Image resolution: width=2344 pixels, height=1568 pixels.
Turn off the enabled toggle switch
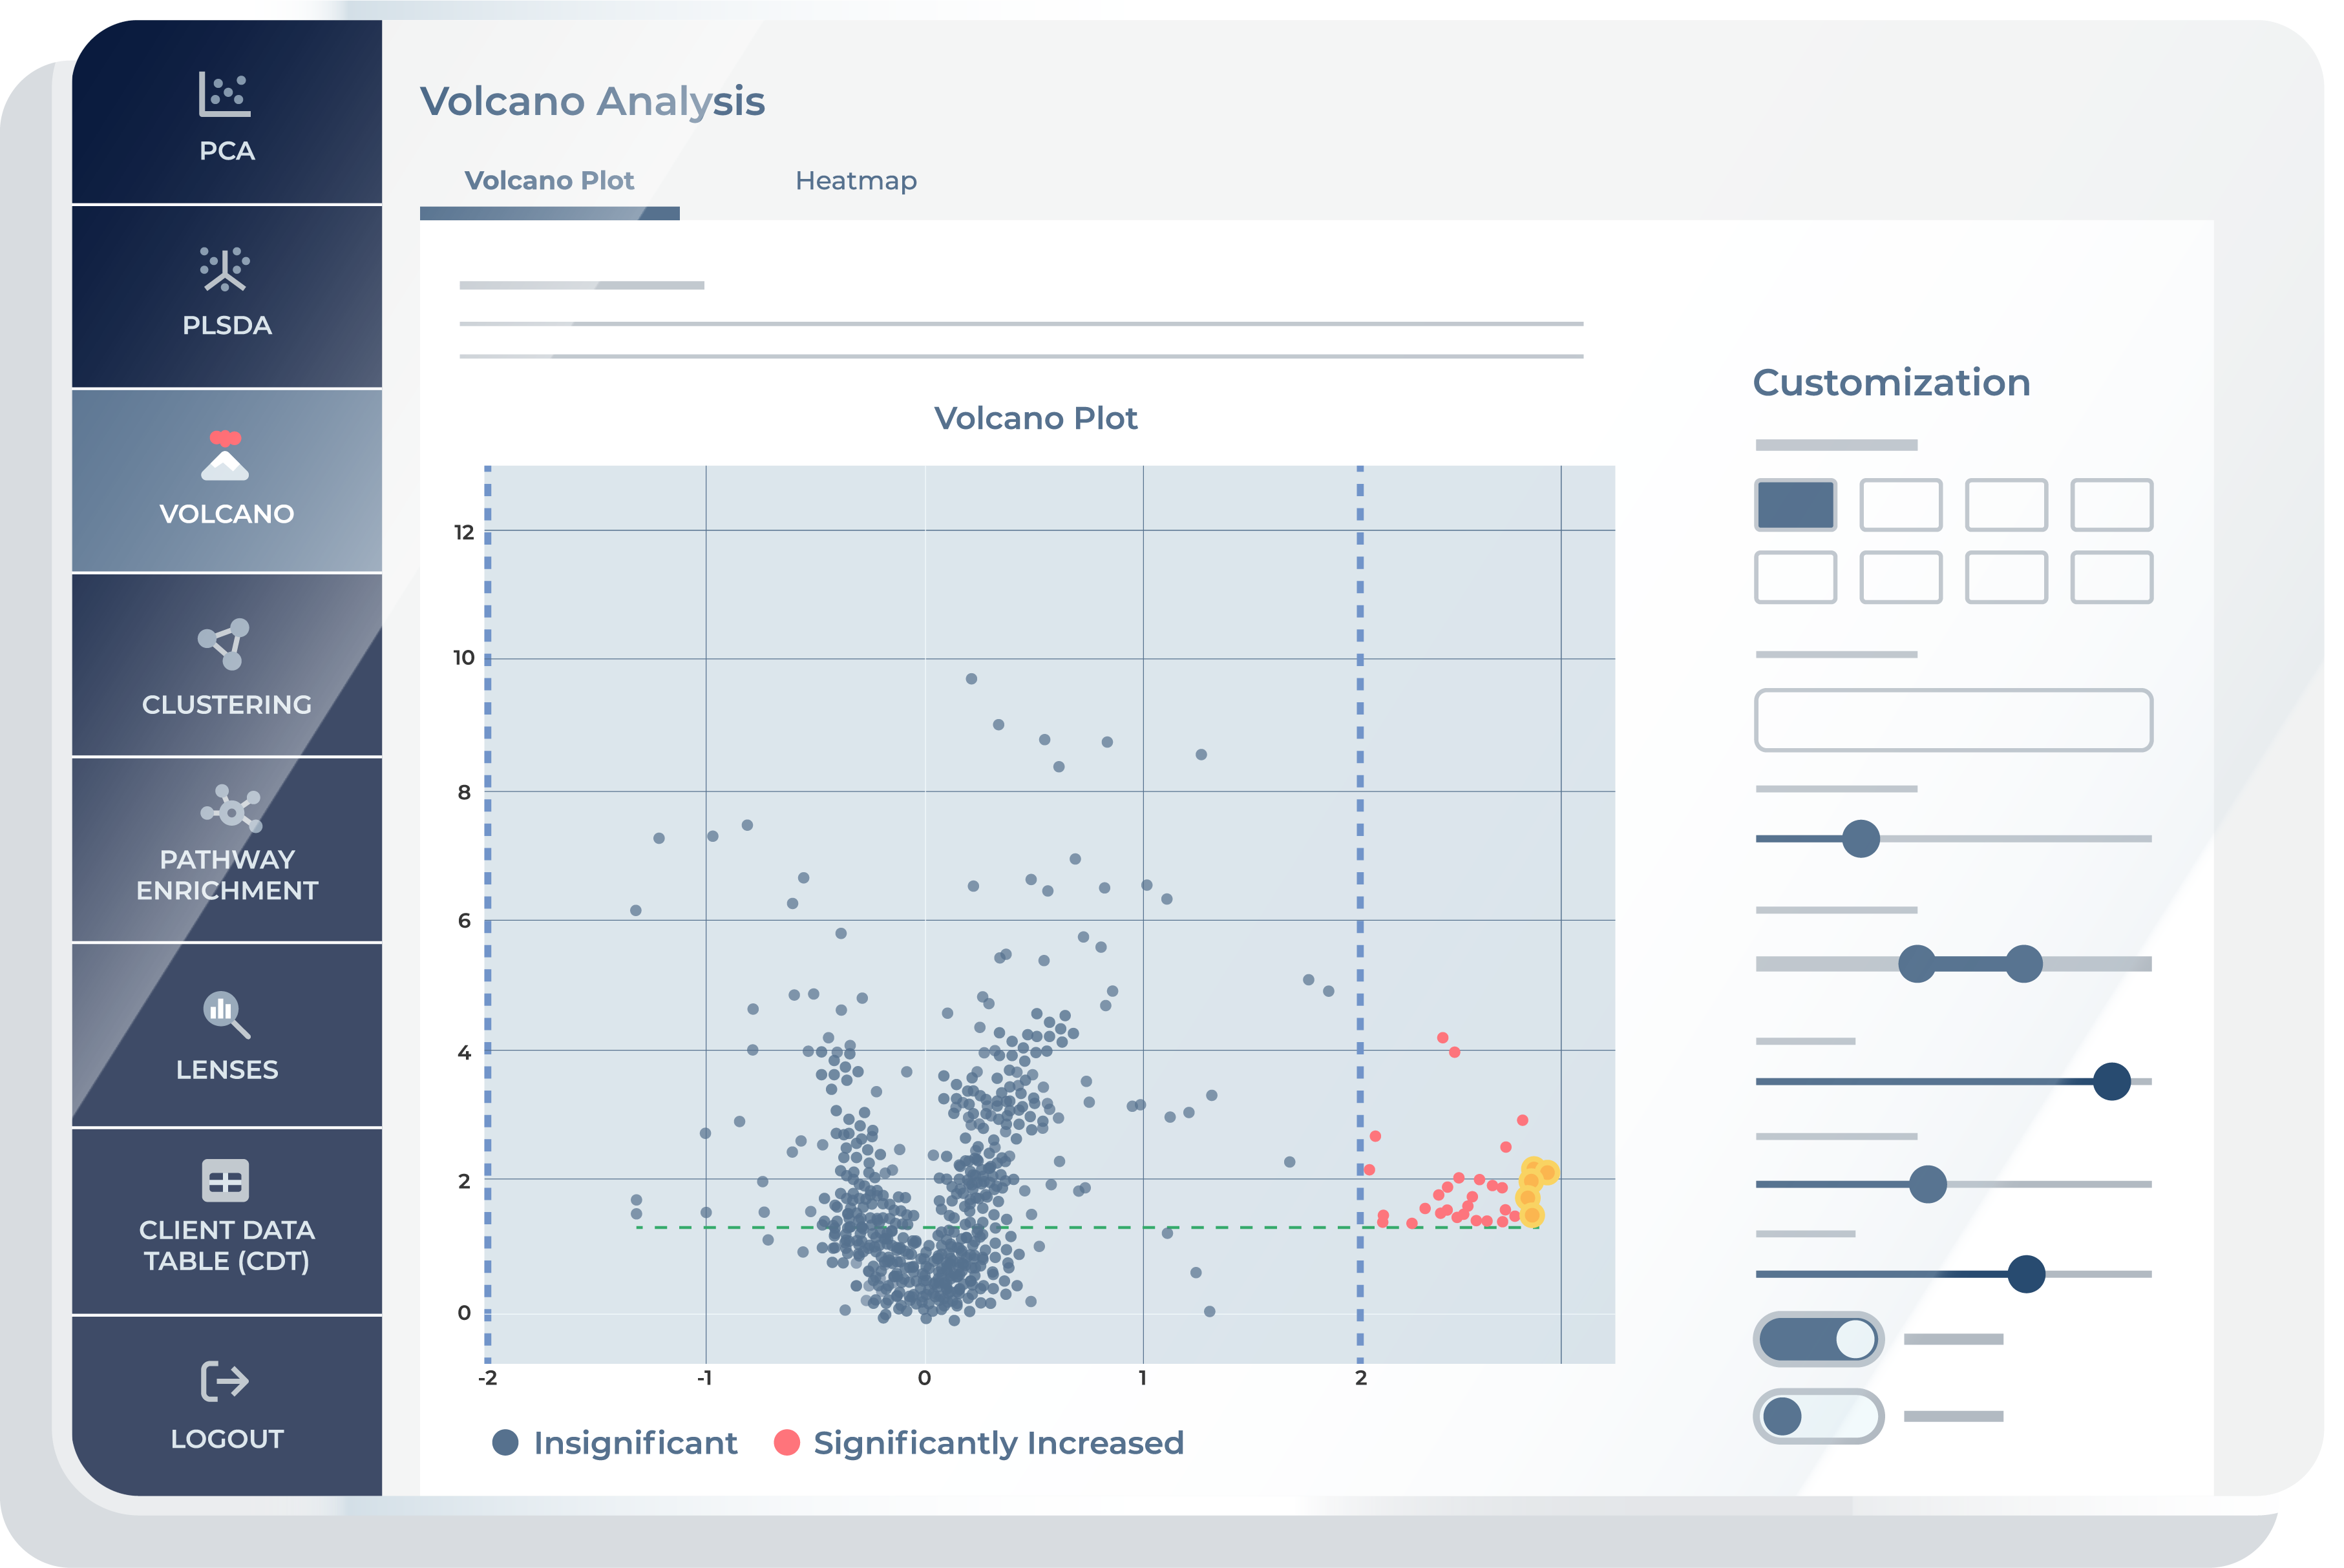point(1818,1339)
